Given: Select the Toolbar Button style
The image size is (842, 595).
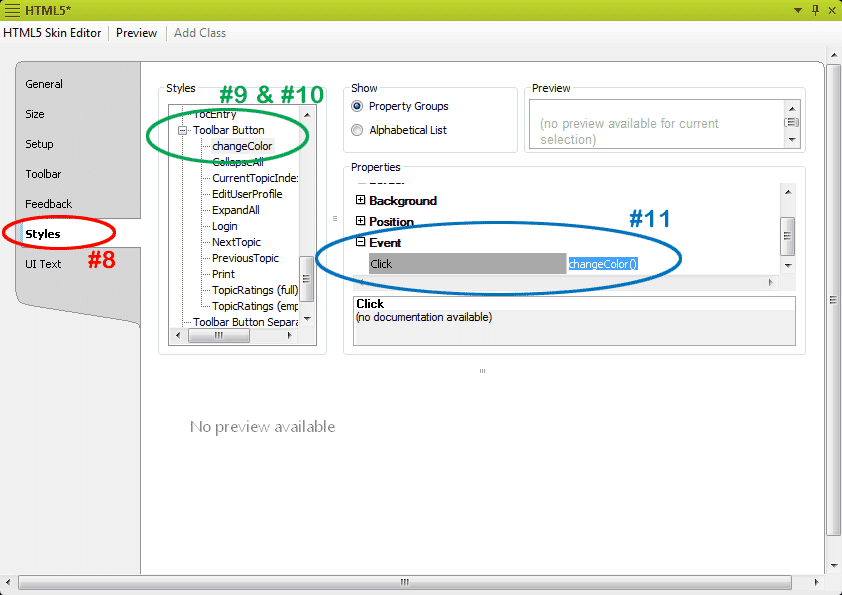Looking at the screenshot, I should [229, 130].
